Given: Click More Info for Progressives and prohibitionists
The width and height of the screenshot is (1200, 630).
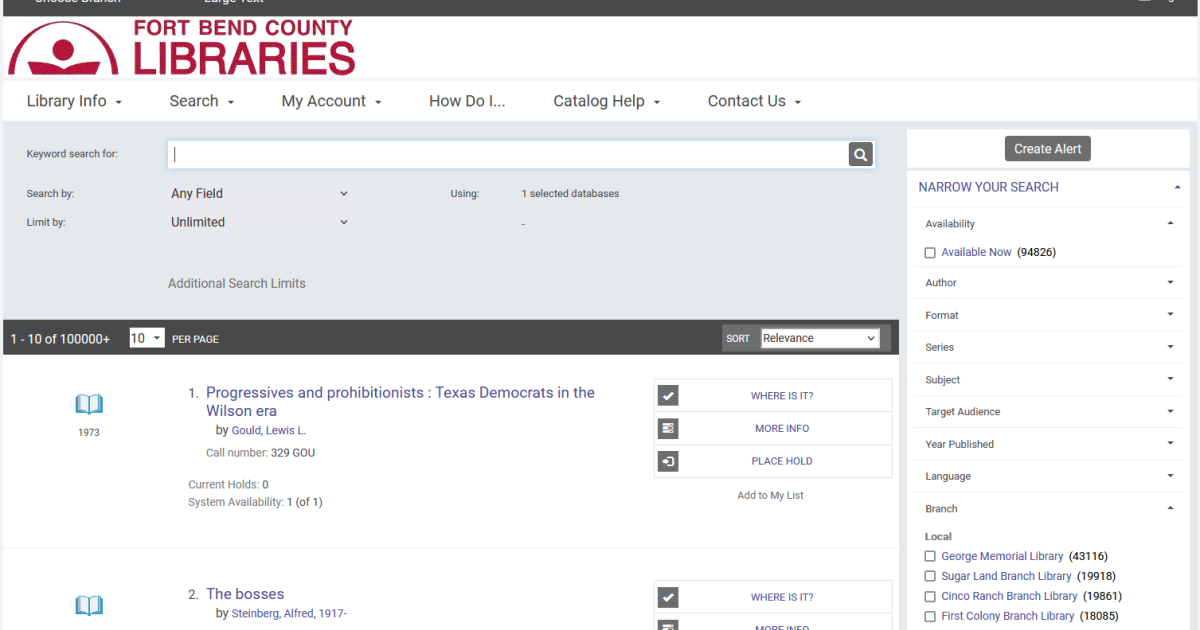Looking at the screenshot, I should 782,428.
